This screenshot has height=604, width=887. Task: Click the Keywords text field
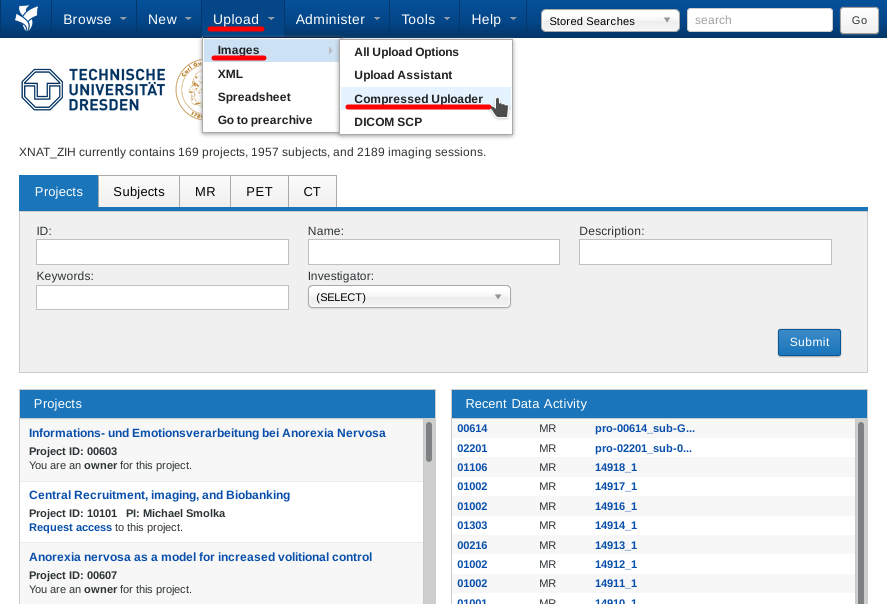162,298
